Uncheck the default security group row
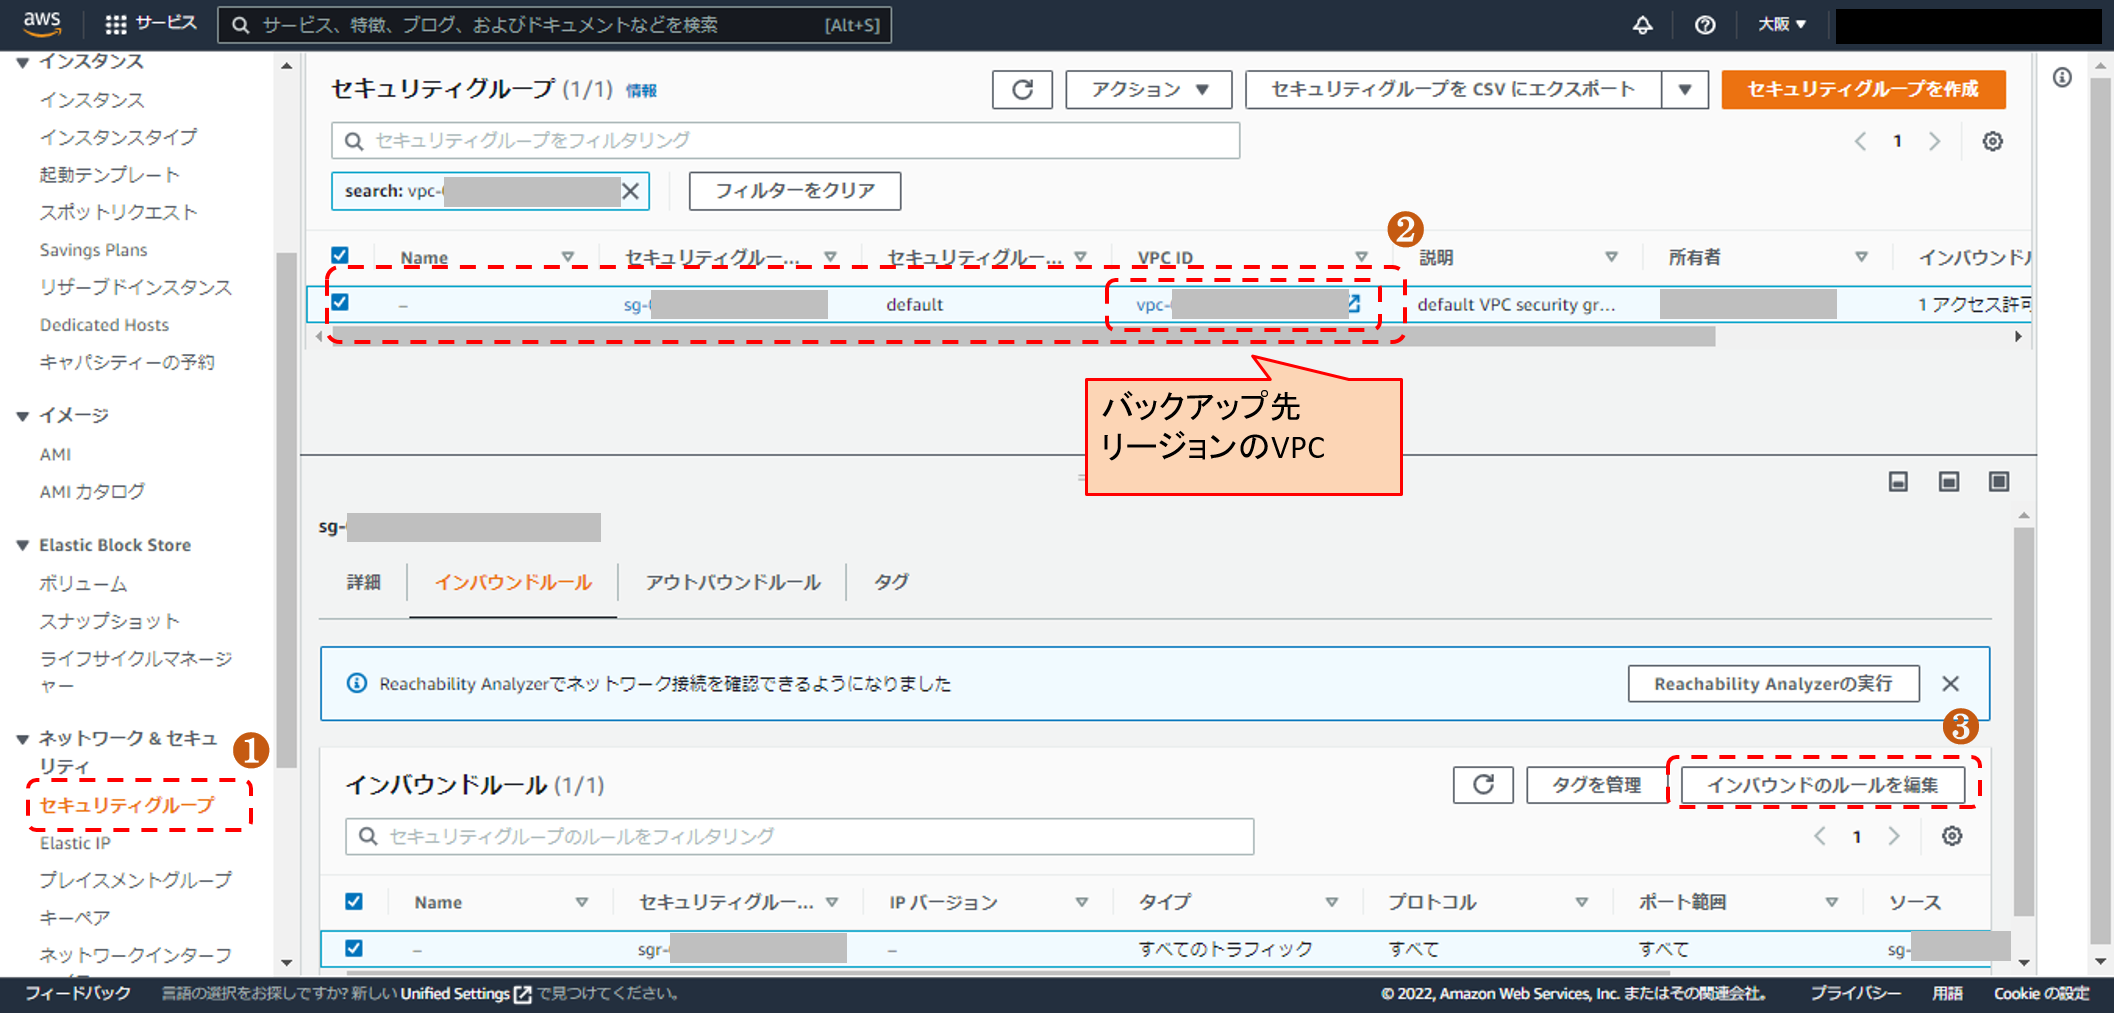This screenshot has width=2114, height=1013. coord(340,303)
